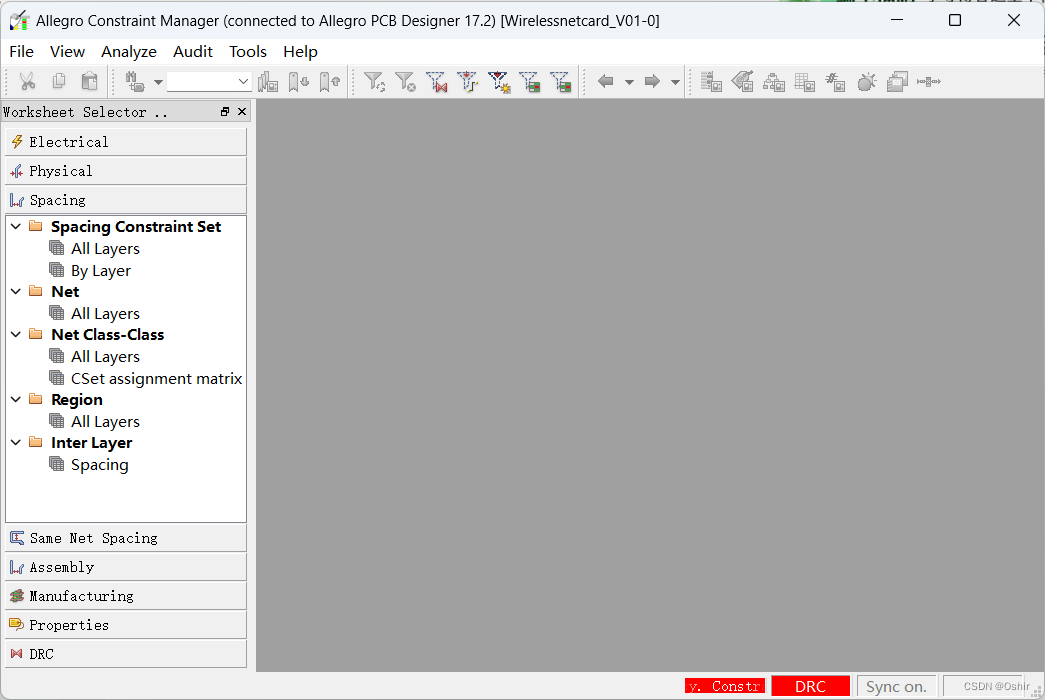1045x700 pixels.
Task: Open the Same Net Spacing section
Action: click(x=125, y=538)
